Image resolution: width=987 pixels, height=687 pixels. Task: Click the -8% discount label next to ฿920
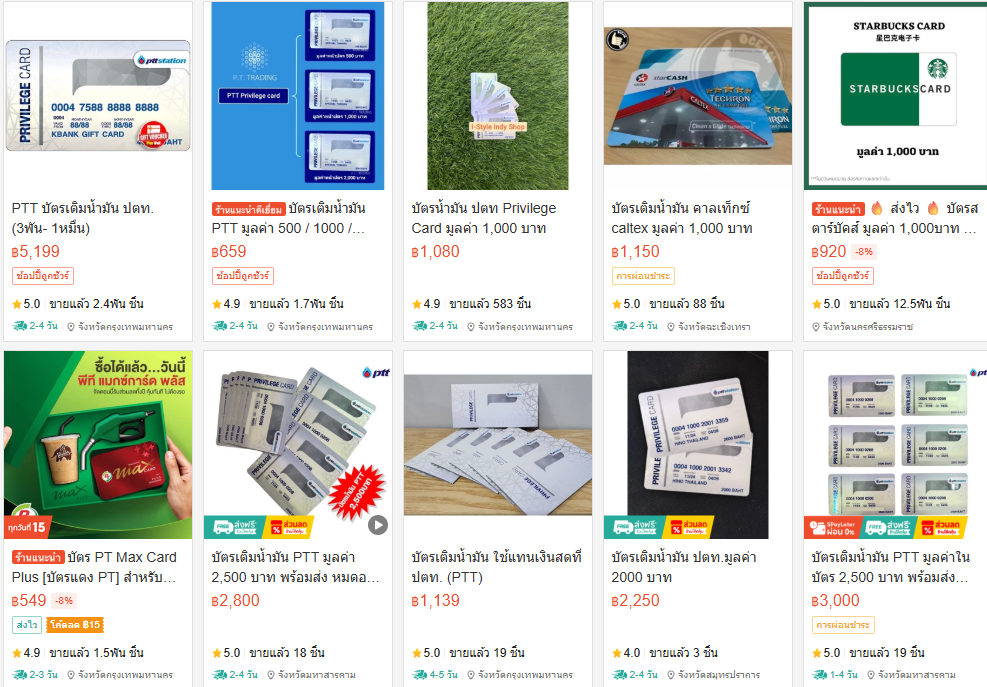864,252
